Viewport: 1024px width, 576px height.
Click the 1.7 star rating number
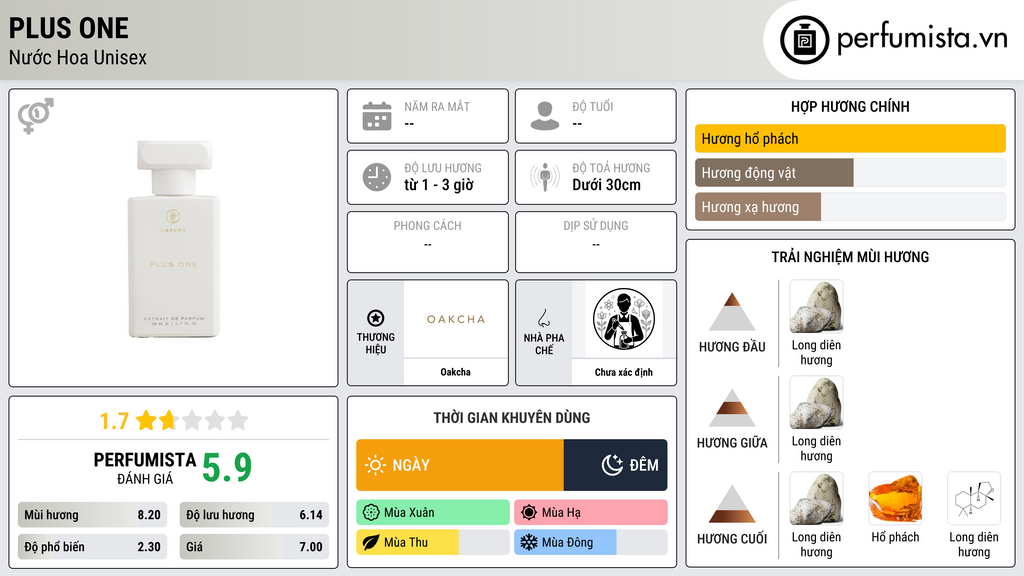[x=114, y=421]
